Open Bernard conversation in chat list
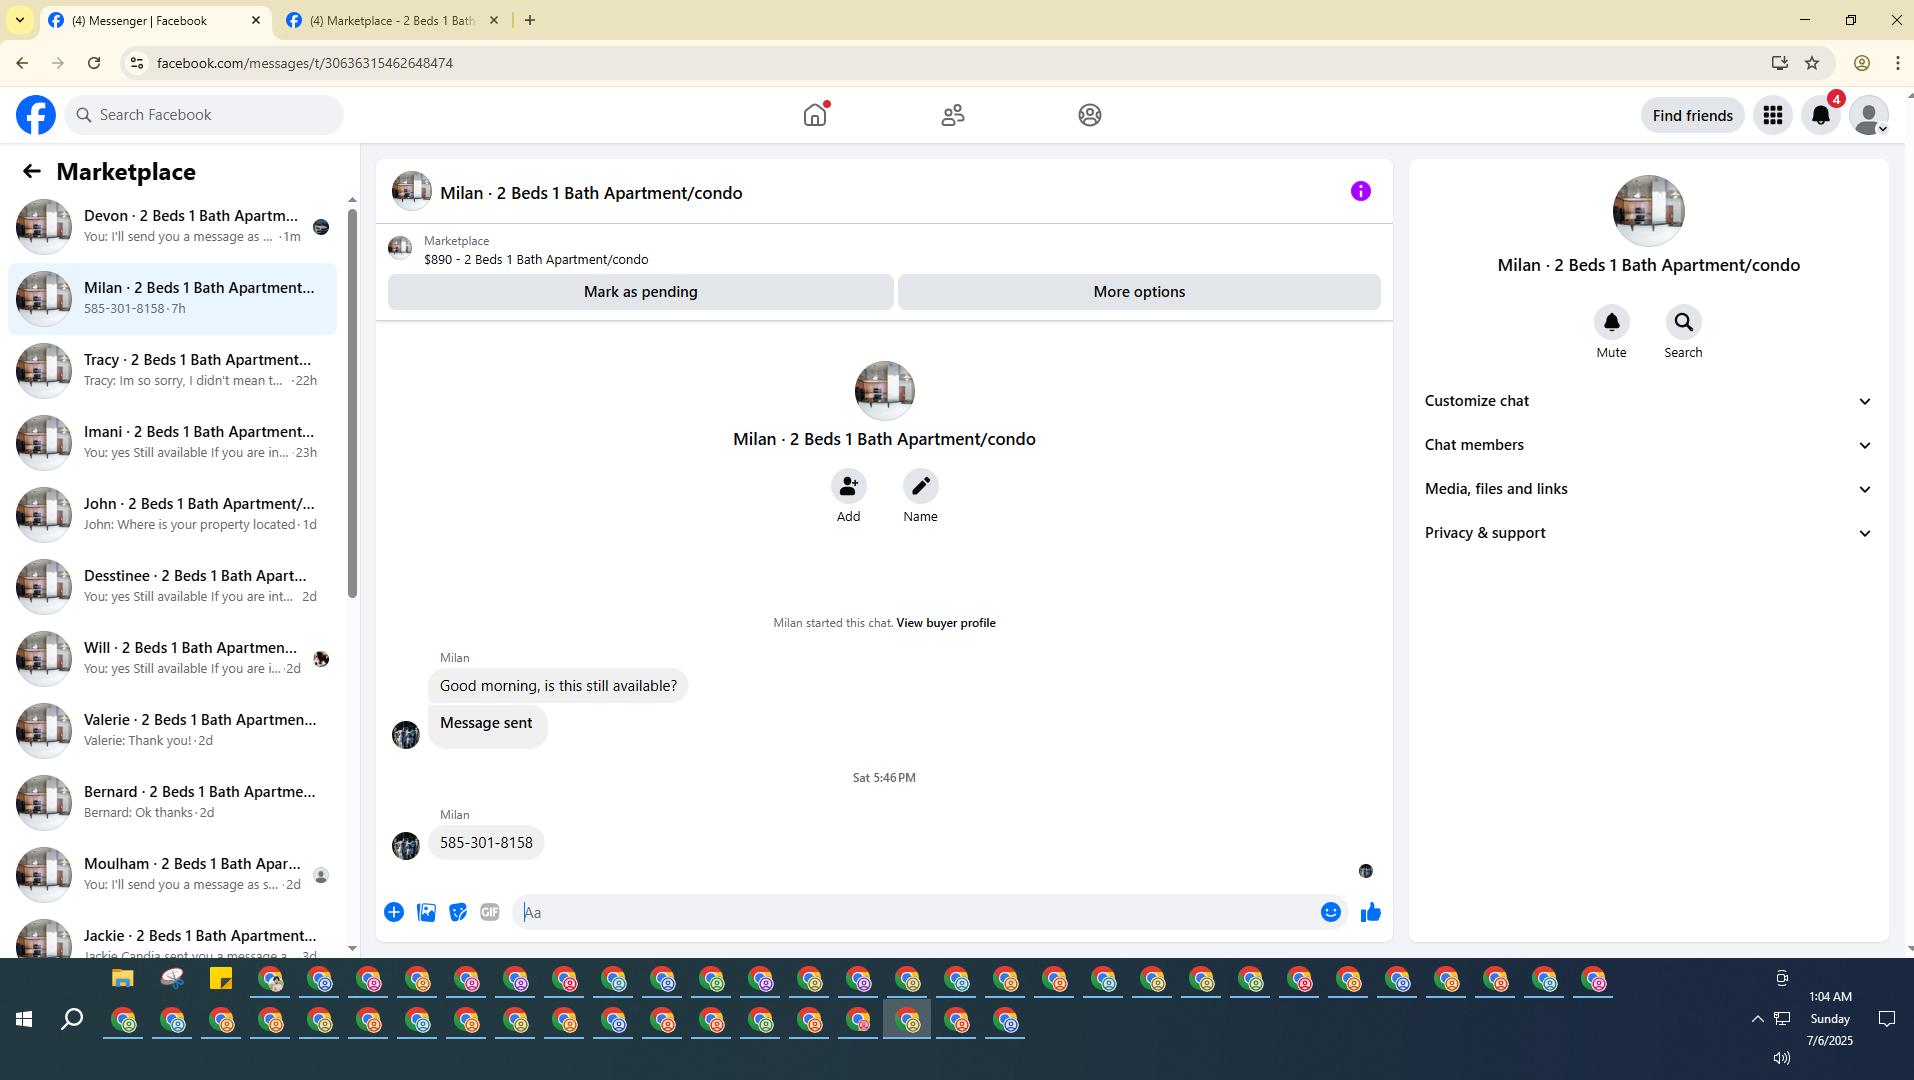The image size is (1914, 1080). point(172,802)
